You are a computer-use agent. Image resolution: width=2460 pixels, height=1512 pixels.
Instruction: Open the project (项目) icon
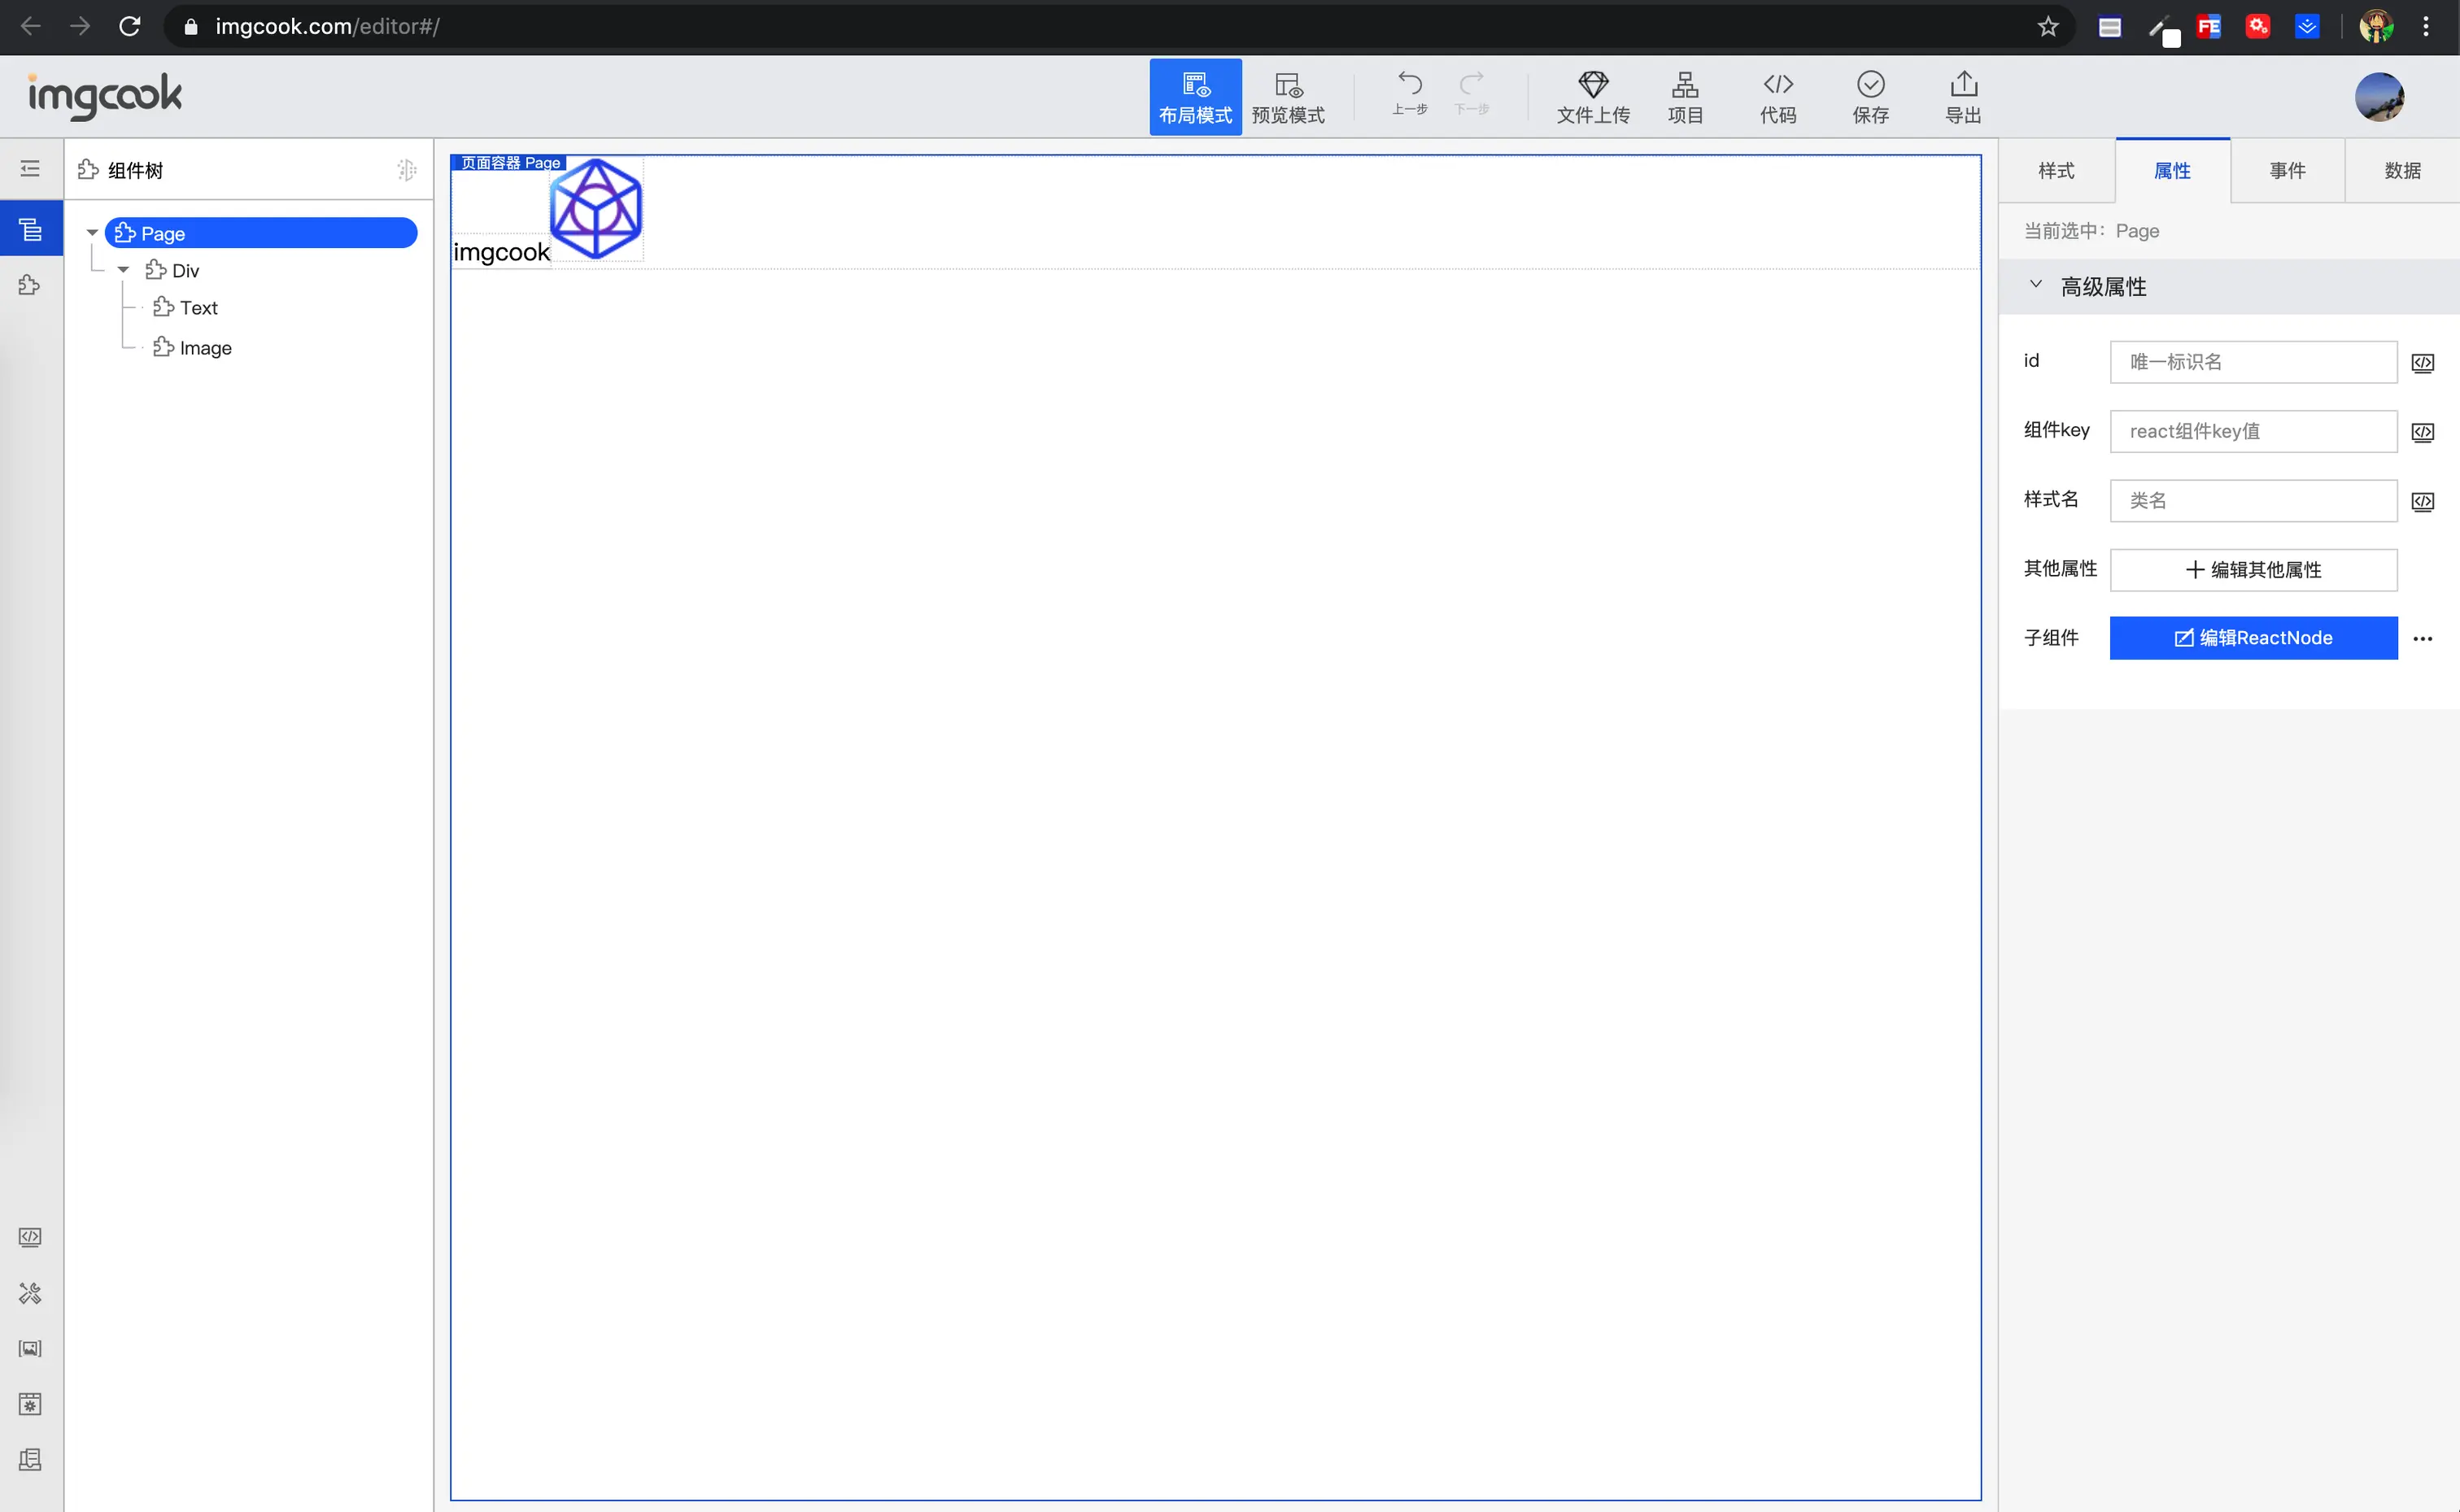(1685, 84)
